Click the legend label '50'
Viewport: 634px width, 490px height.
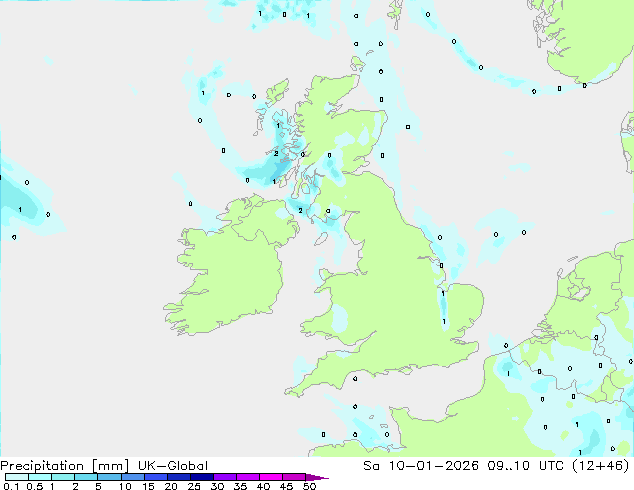310,486
